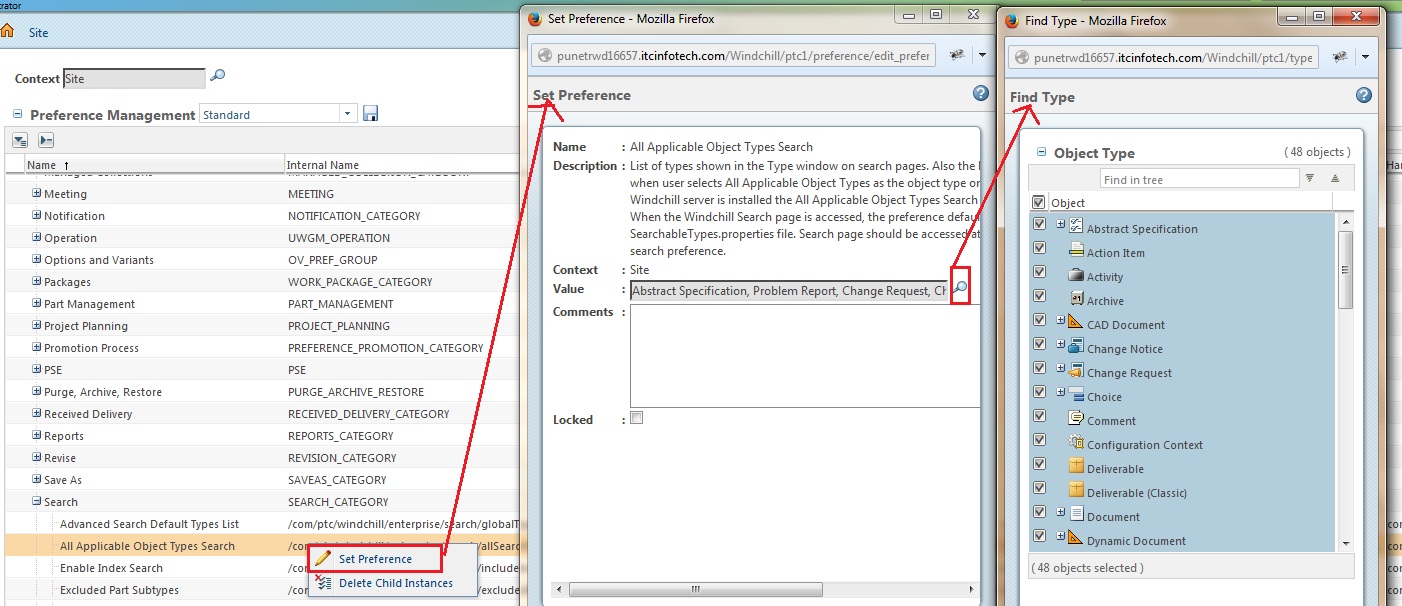The width and height of the screenshot is (1402, 606).
Task: Click the Deliverable (Classic) type icon
Action: [1076, 490]
